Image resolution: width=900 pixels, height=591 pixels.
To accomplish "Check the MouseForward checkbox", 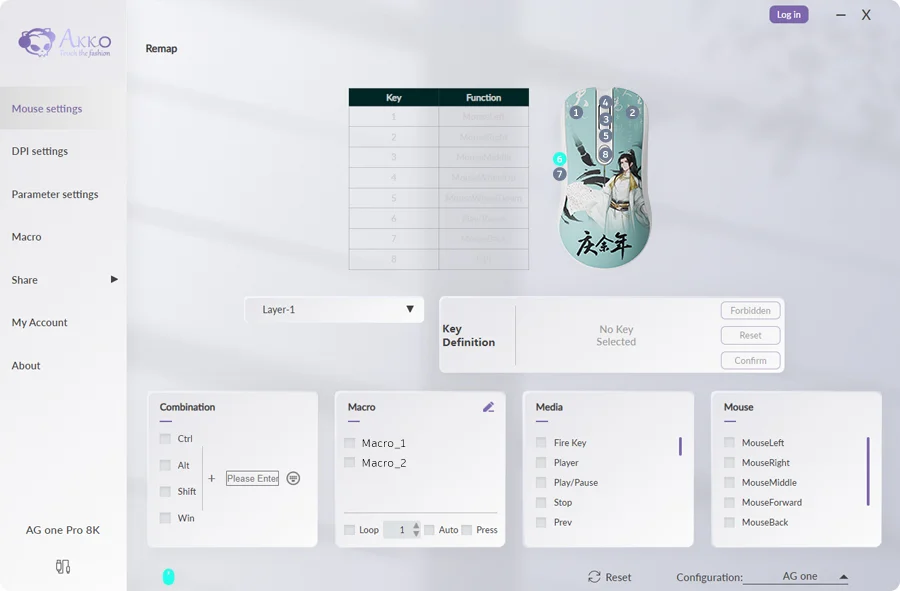I will 729,502.
